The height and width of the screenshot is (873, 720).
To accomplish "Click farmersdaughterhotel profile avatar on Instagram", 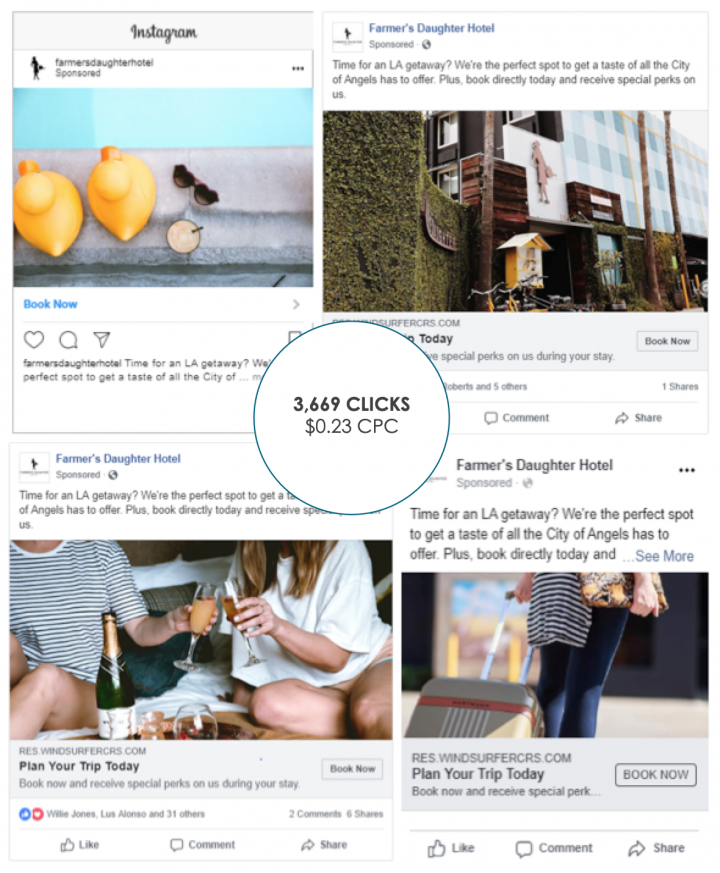I will tap(37, 67).
